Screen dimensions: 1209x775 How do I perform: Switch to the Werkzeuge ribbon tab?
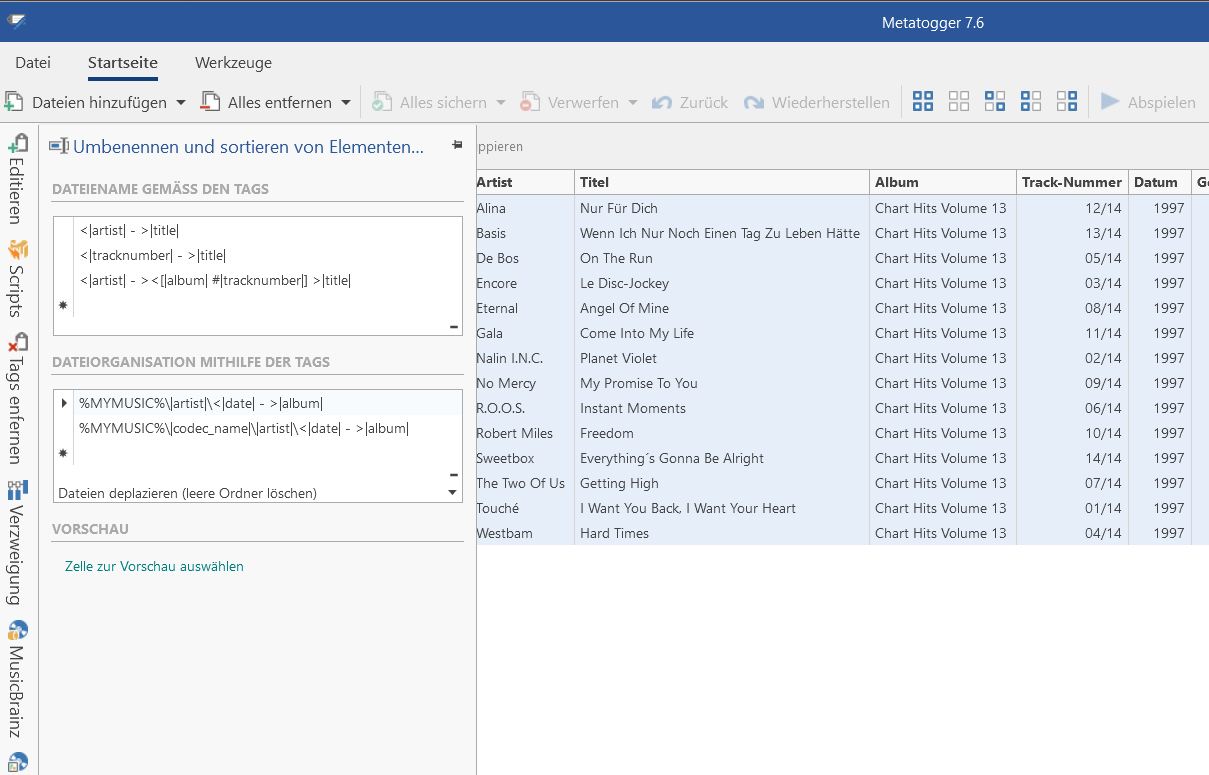233,62
